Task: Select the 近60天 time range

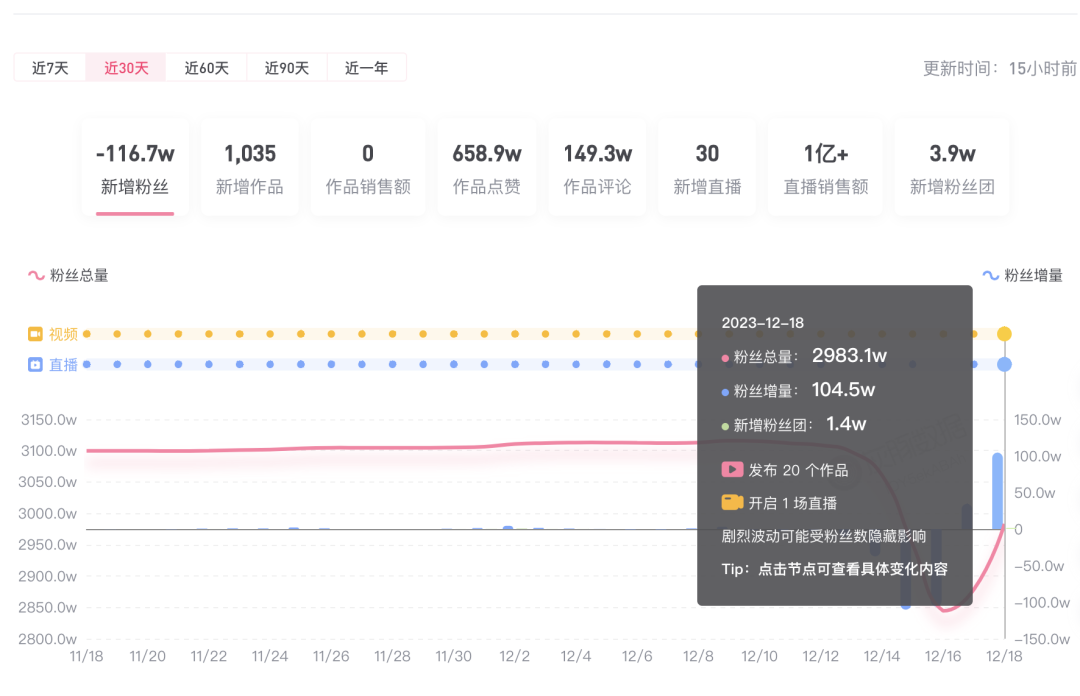Action: click(207, 67)
